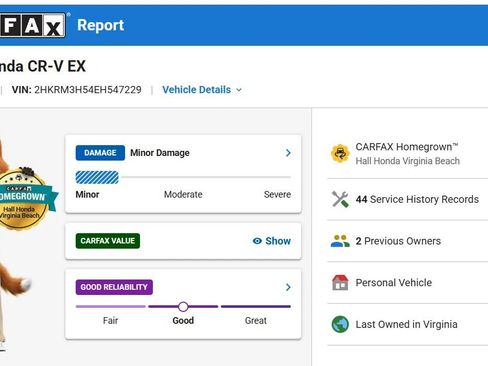Click the CARFAX logo in header
The height and width of the screenshot is (366, 488).
coord(33,25)
